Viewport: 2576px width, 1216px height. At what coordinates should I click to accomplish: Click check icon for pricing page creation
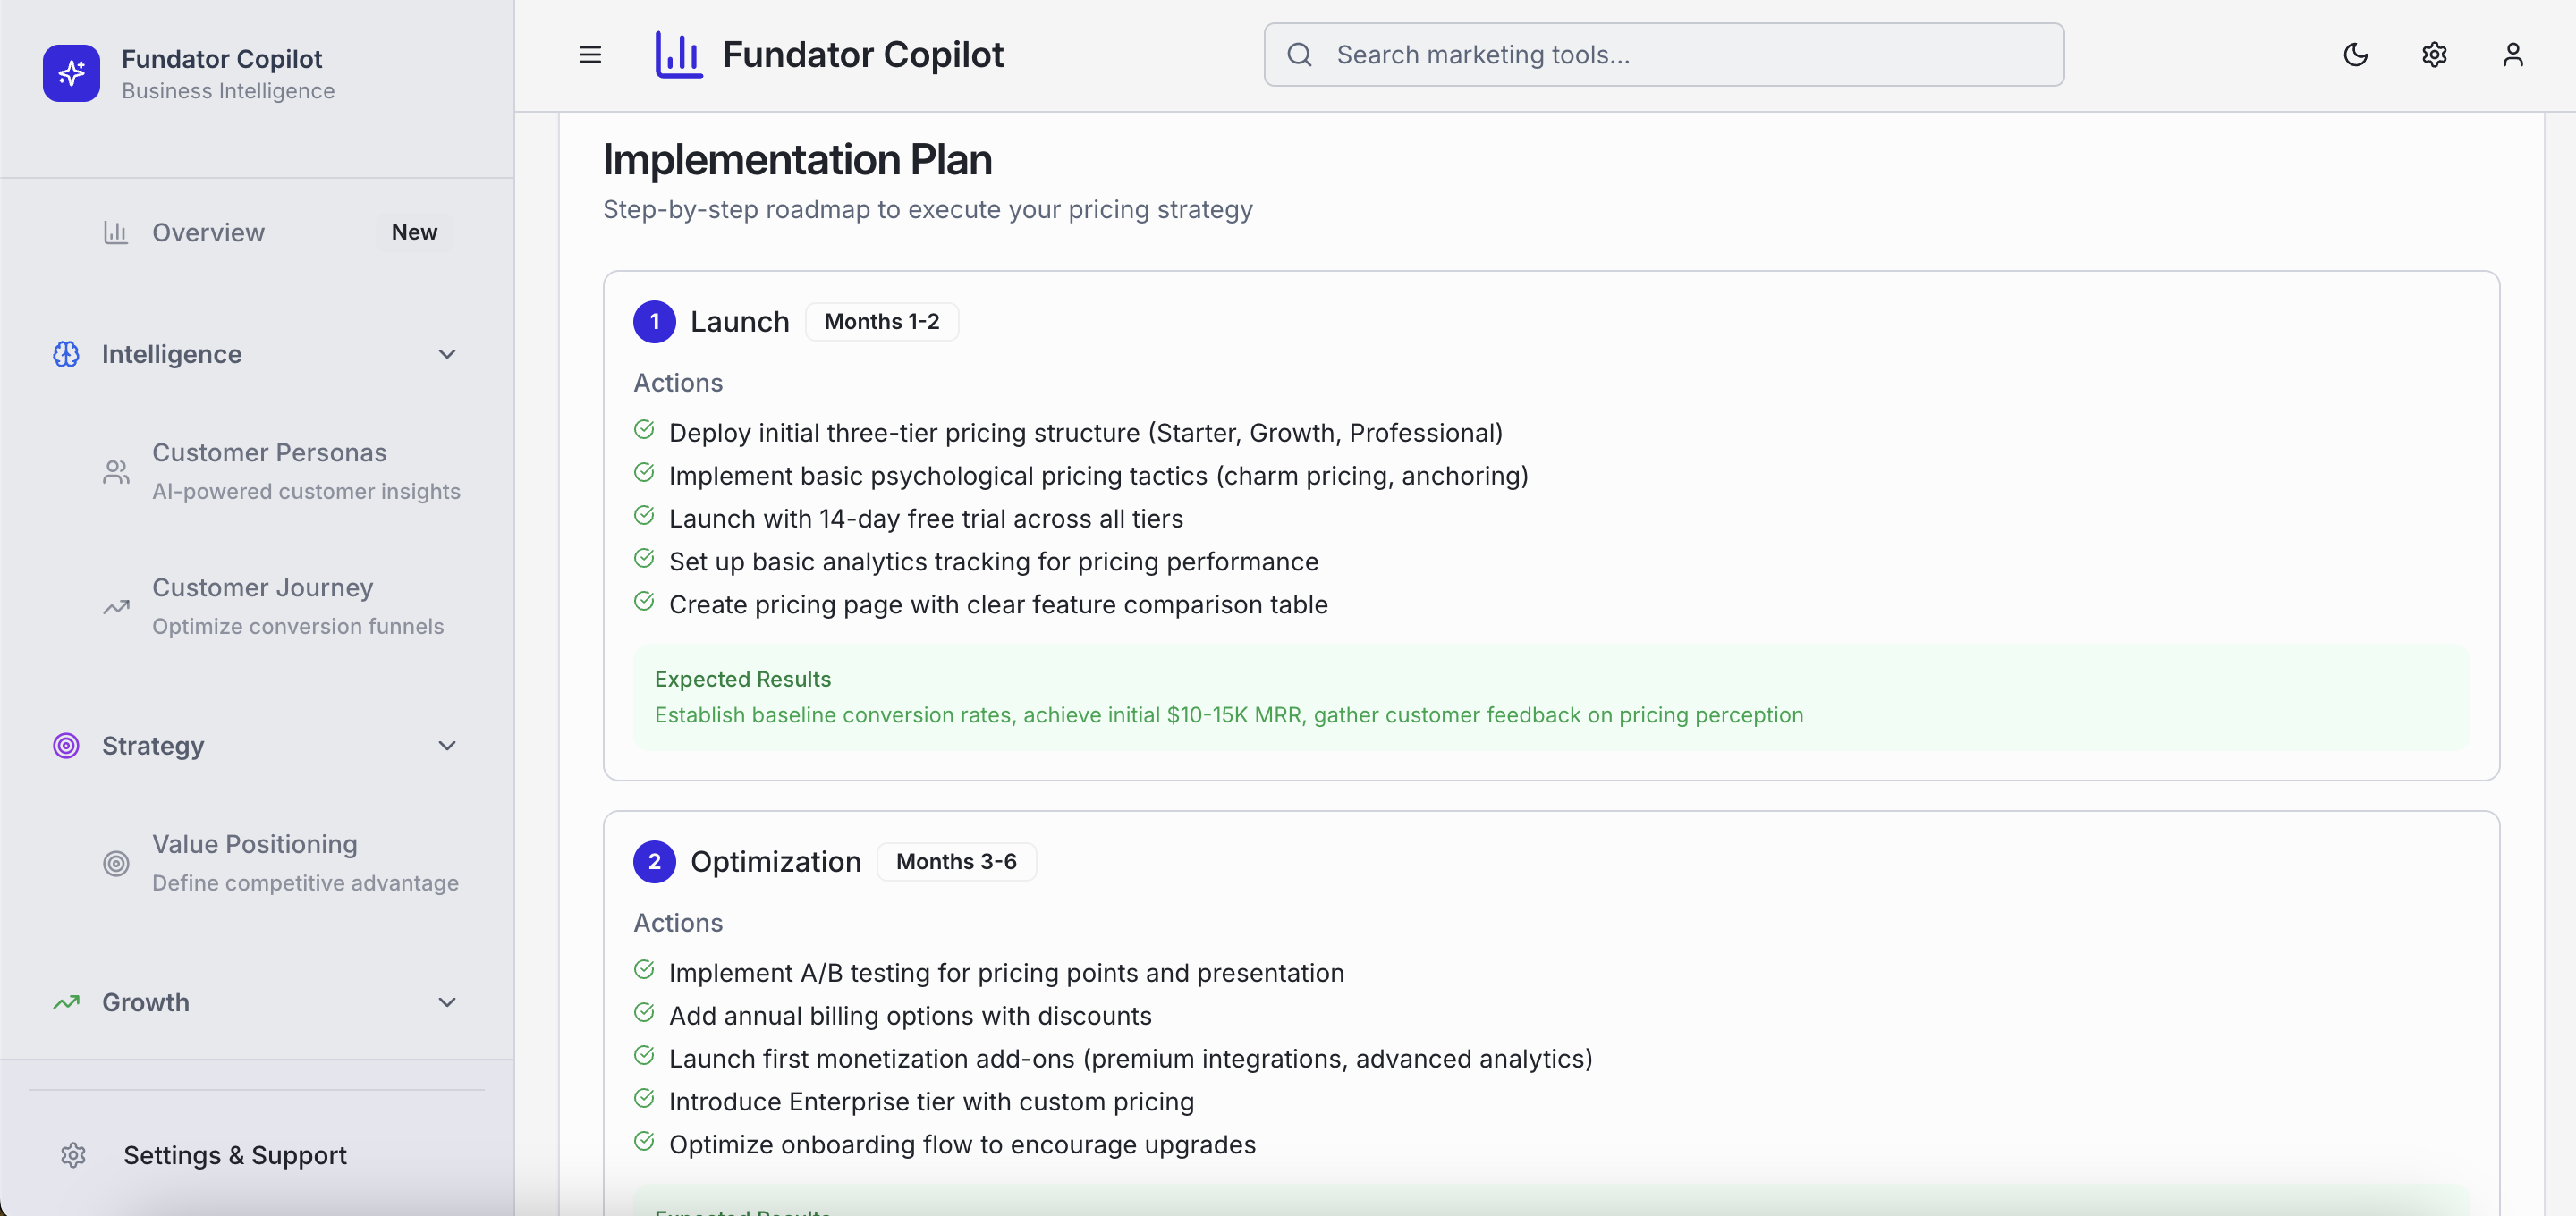(644, 601)
